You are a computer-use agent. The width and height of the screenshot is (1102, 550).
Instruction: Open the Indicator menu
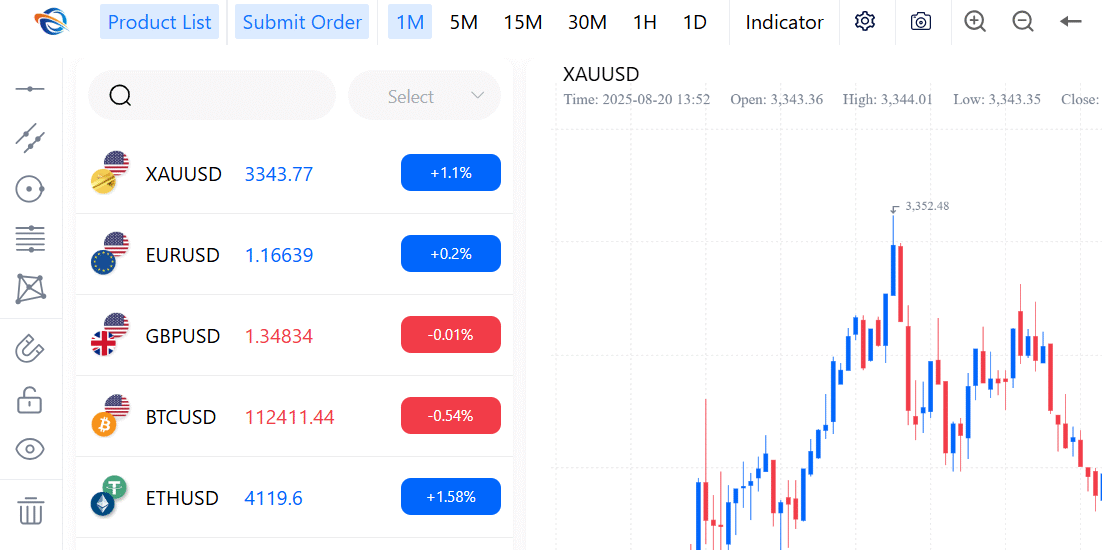pos(784,22)
